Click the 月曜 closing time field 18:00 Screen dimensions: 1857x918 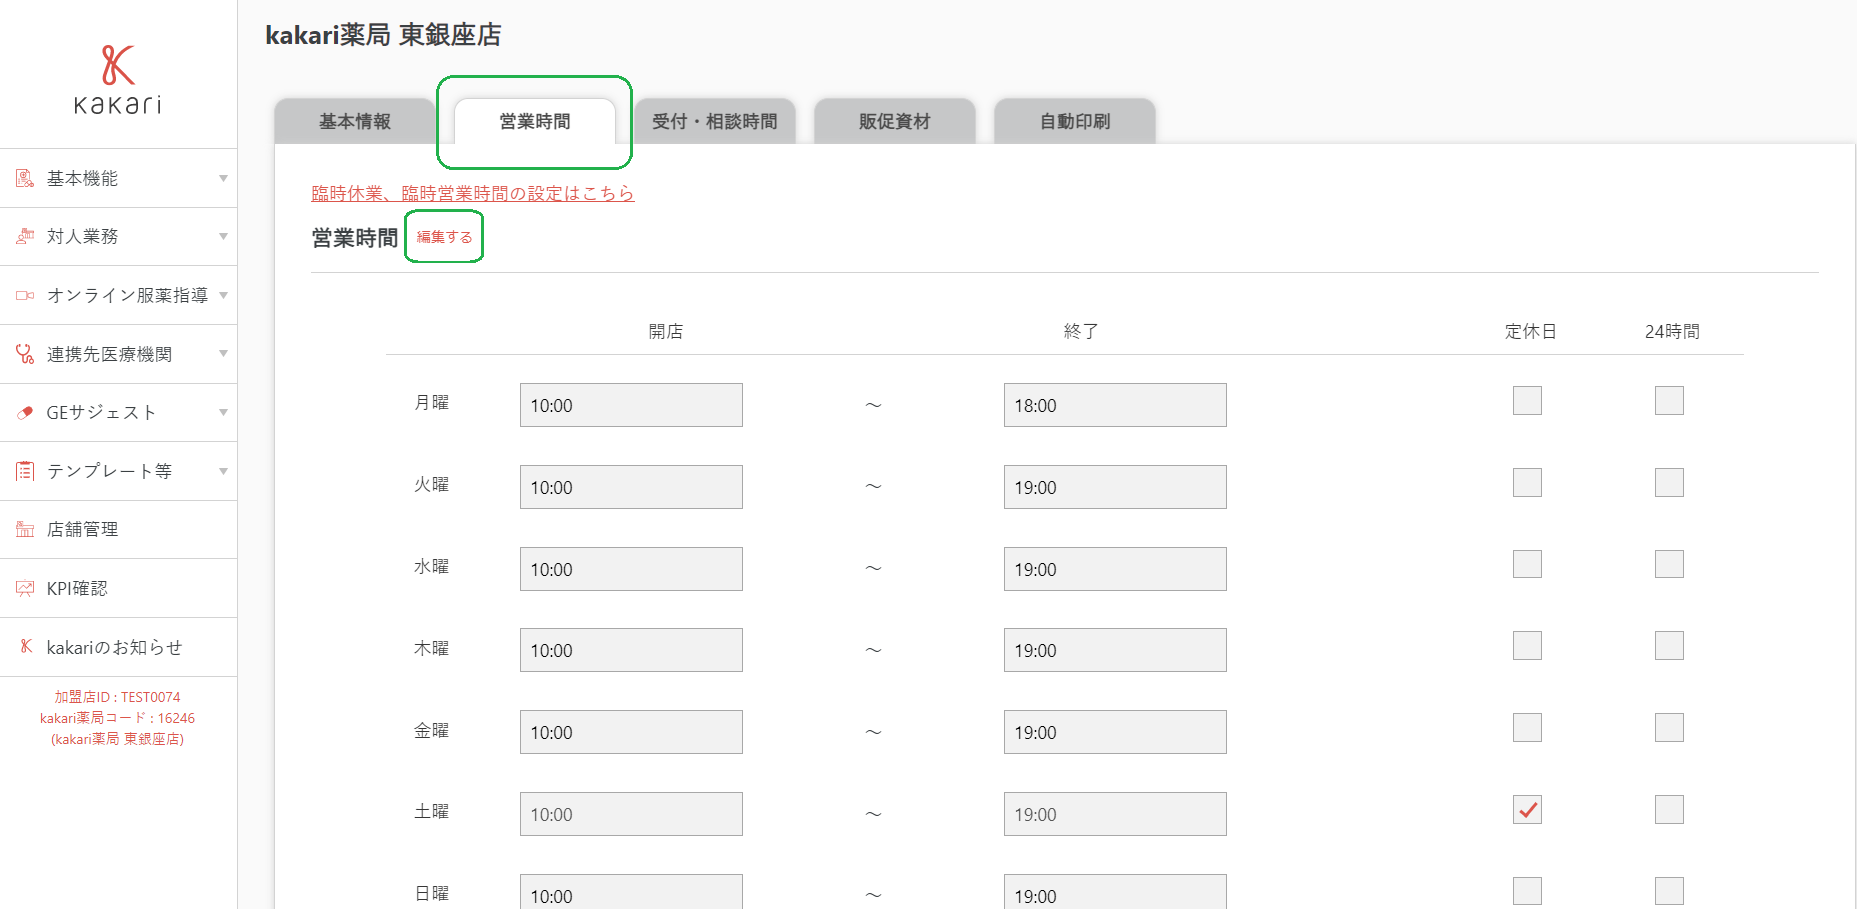(1115, 405)
